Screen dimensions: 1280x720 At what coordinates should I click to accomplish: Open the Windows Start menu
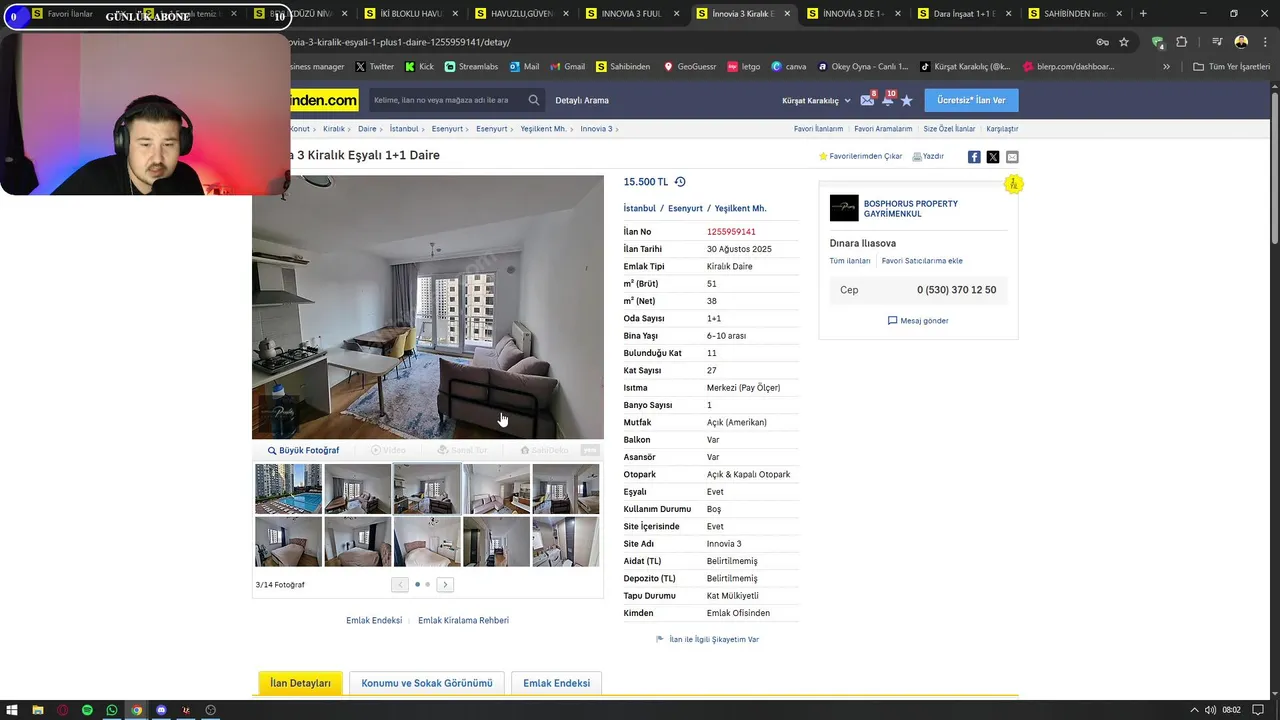(x=13, y=710)
